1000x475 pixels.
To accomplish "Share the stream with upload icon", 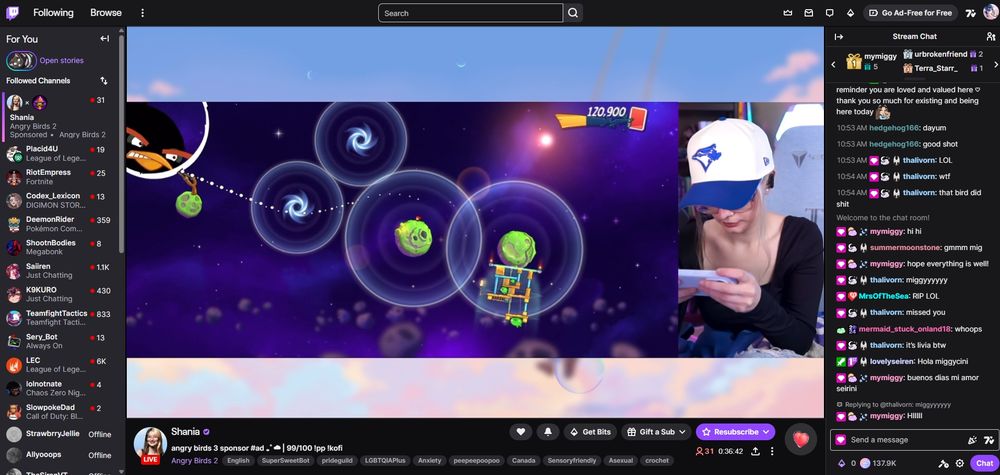I will [755, 451].
